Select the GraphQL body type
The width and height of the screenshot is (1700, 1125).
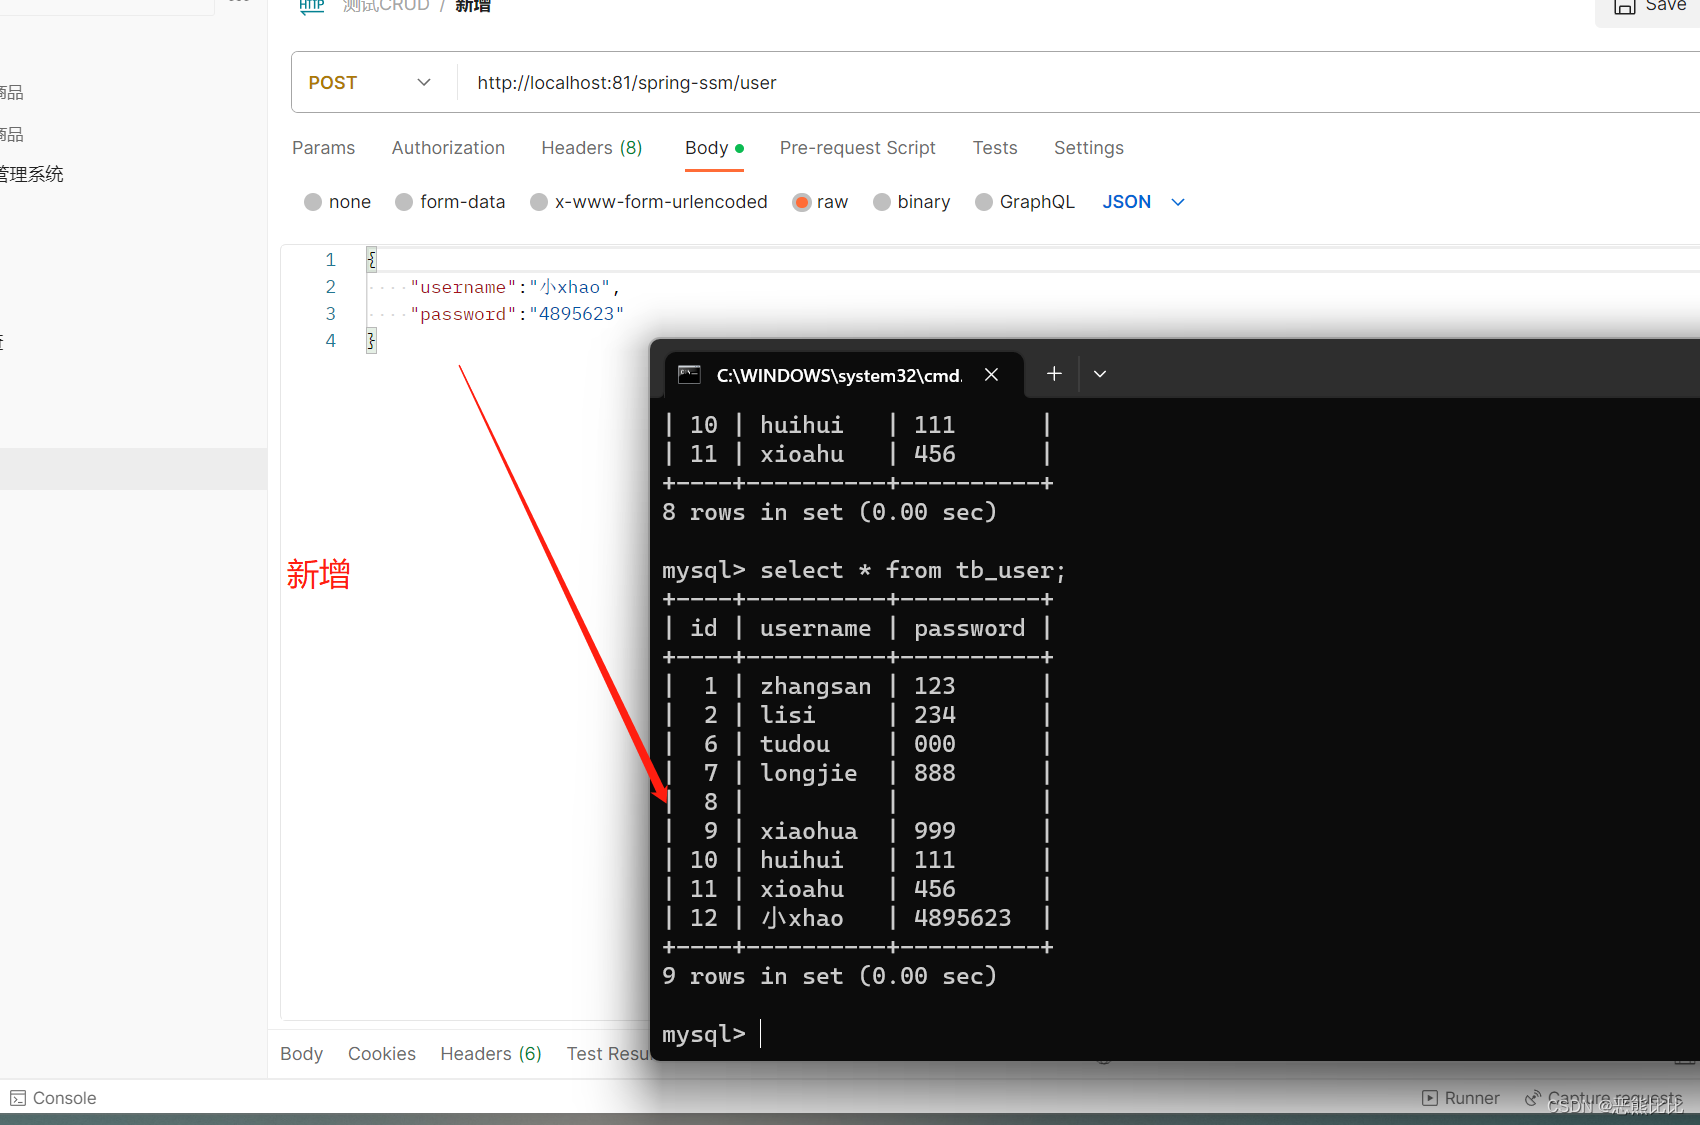[x=1025, y=202]
